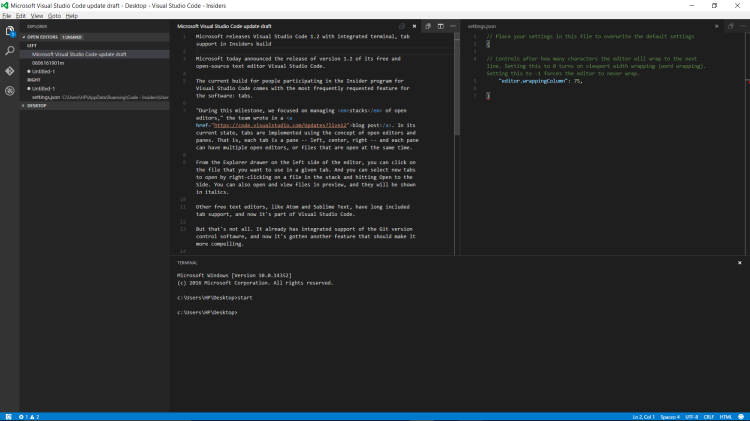Image resolution: width=750 pixels, height=421 pixels.
Task: Click the terminal prompt c:\Users\HP\Desktop>
Action: point(207,312)
